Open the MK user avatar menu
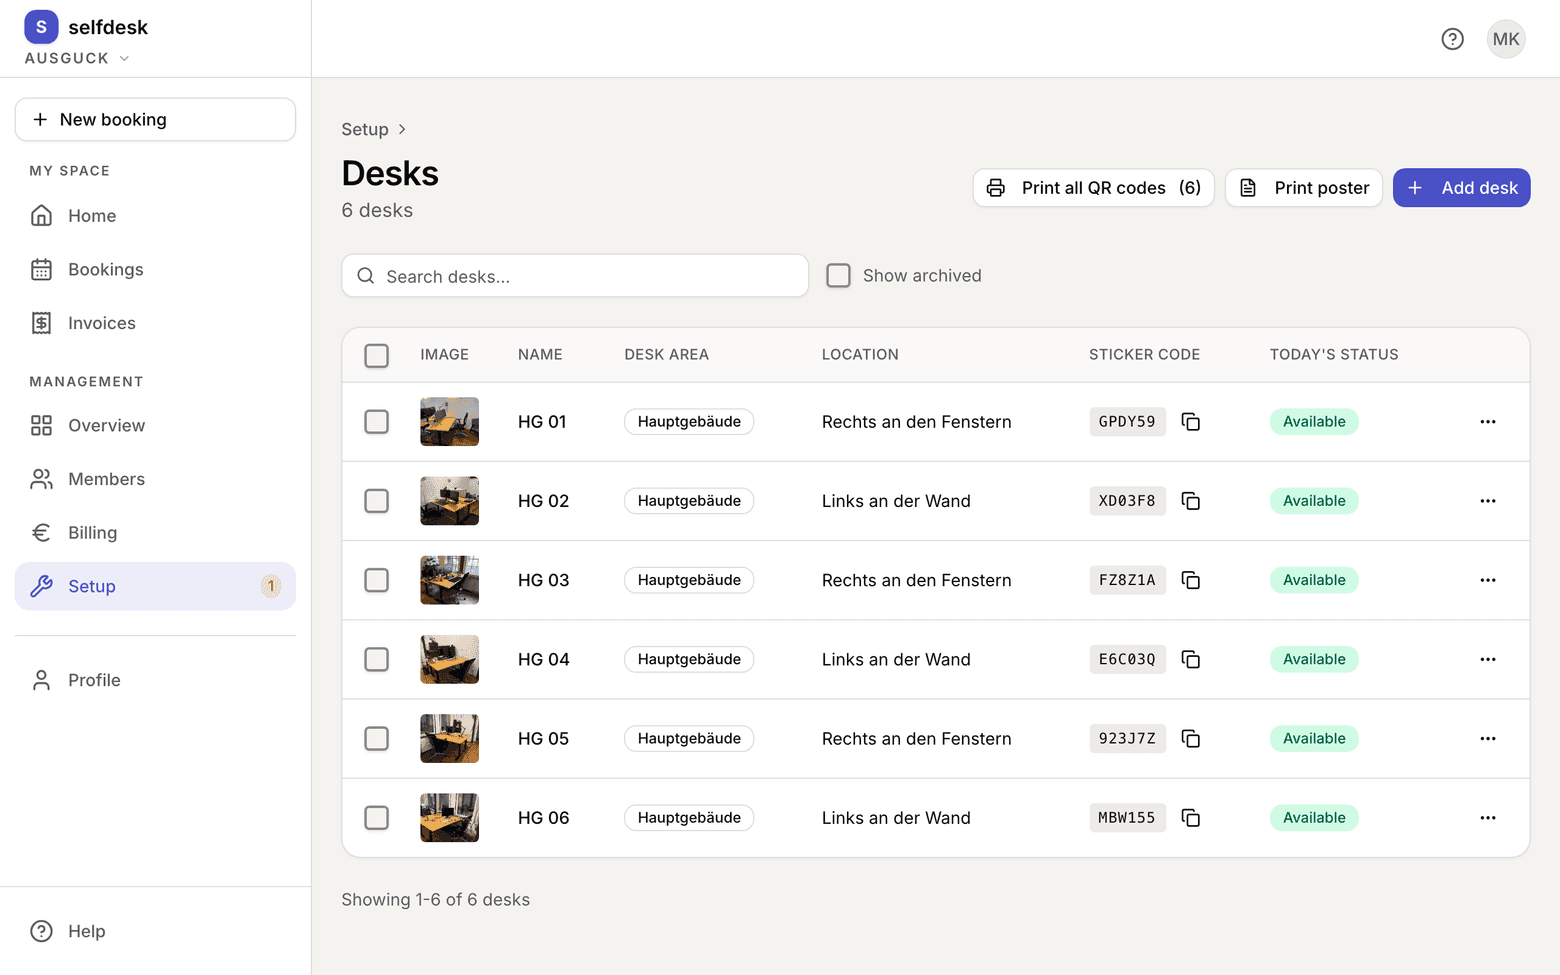Viewport: 1560px width, 975px height. coord(1506,39)
